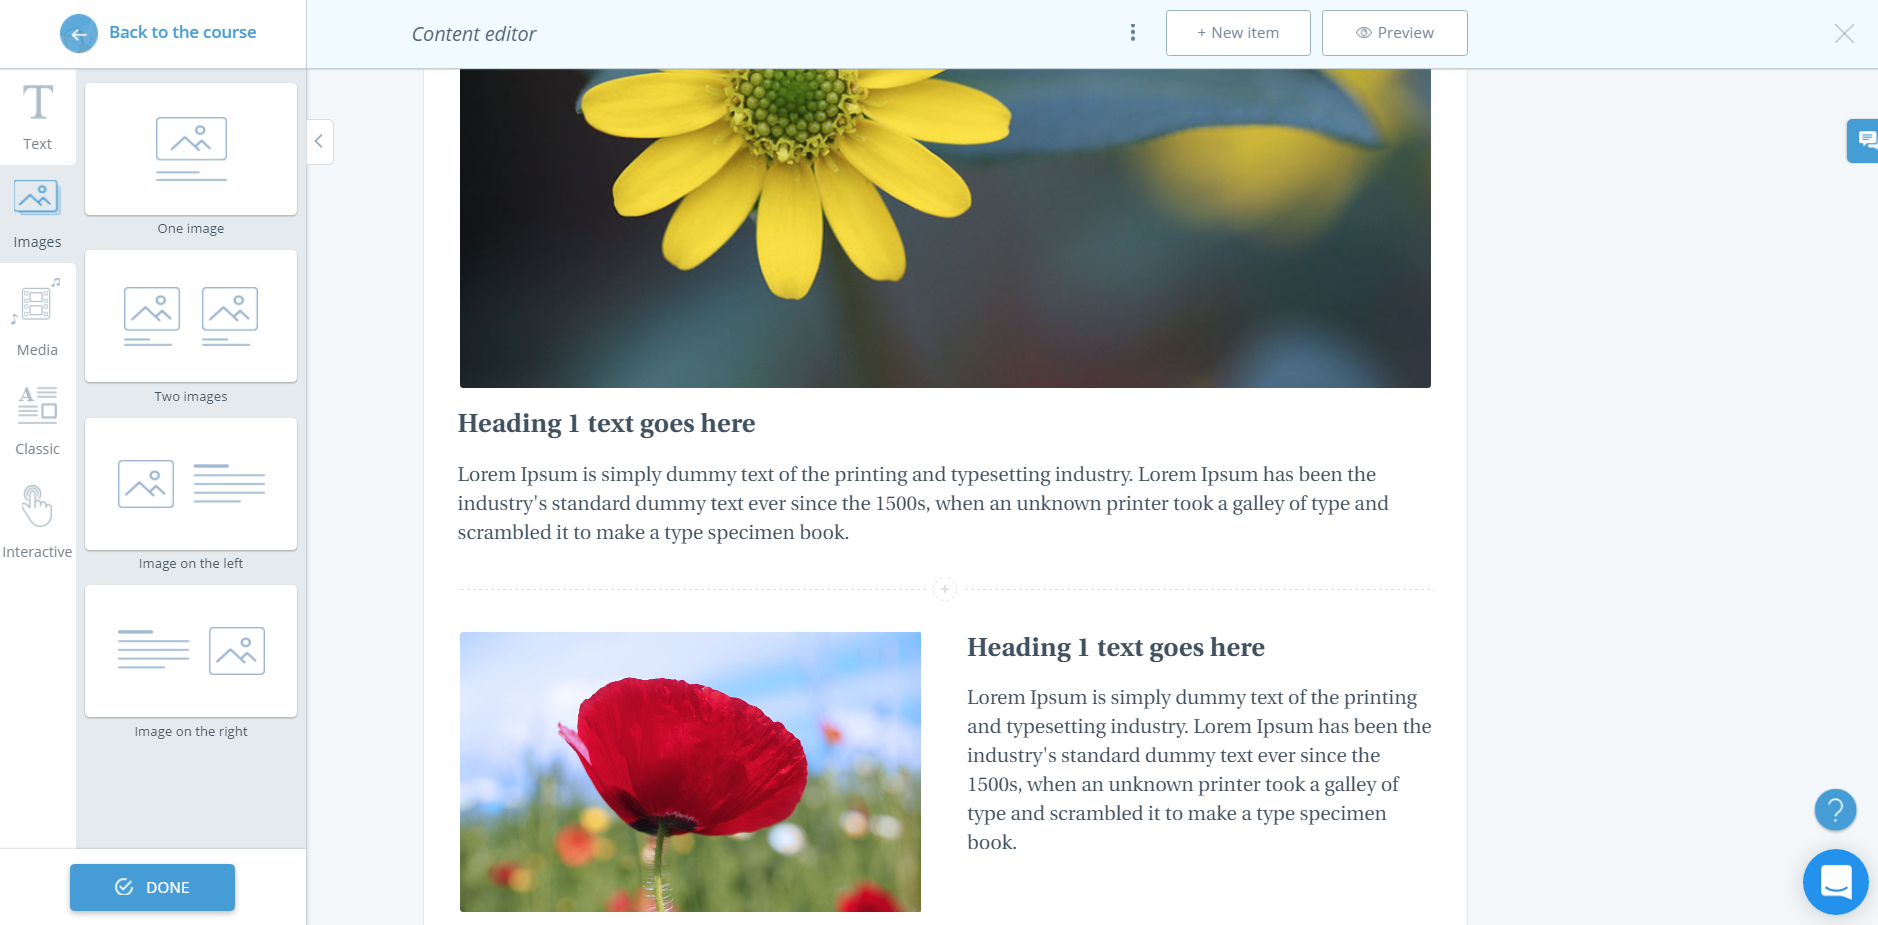The image size is (1878, 925).
Task: Open the comments panel icon on the right edge
Action: (1864, 140)
